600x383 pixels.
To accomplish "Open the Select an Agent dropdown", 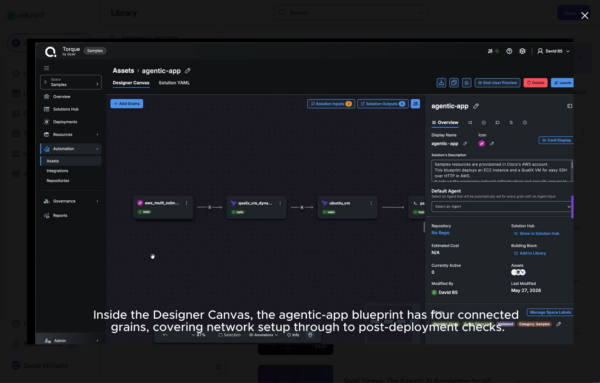I will pos(501,207).
